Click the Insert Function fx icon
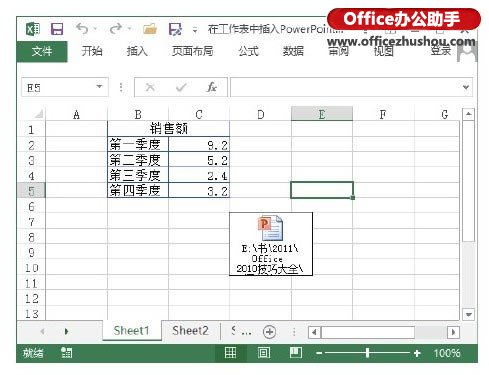The width and height of the screenshot is (489, 375). pyautogui.click(x=211, y=87)
